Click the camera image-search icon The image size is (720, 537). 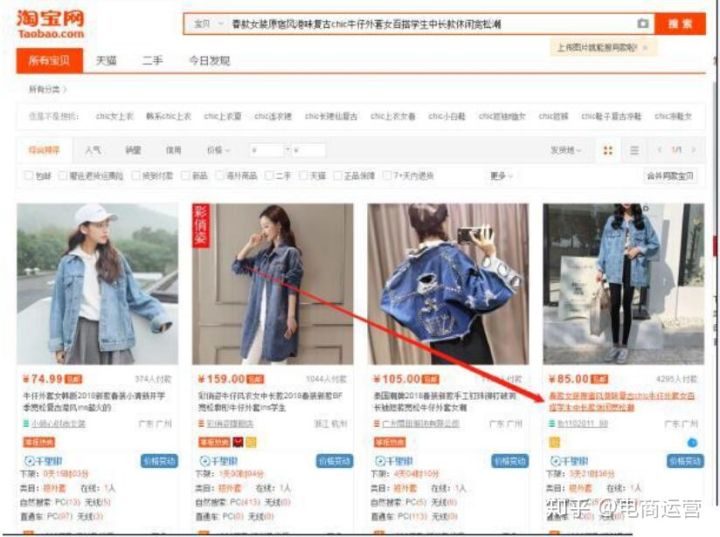pyautogui.click(x=643, y=23)
